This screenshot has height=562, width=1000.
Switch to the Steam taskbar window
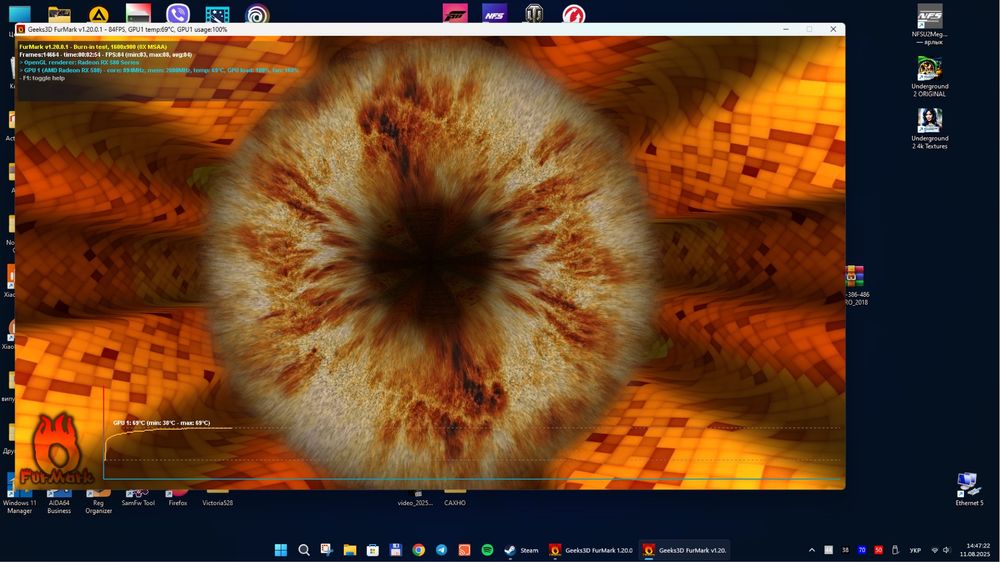522,550
